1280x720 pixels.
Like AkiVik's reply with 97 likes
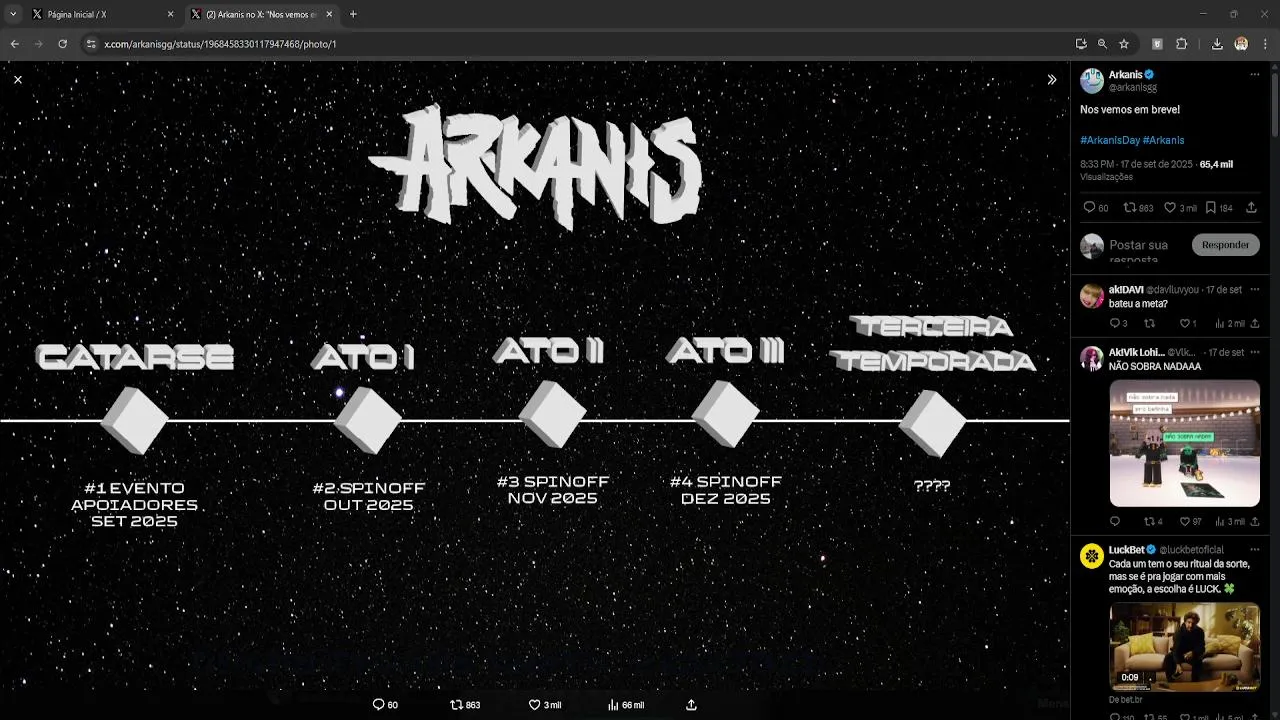click(1190, 522)
